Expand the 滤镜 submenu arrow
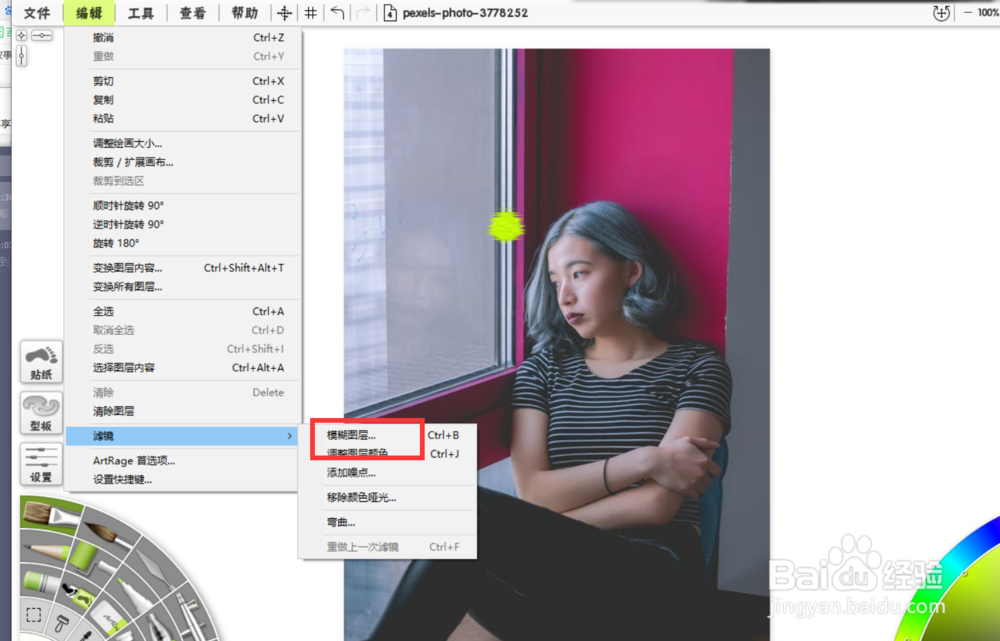The height and width of the screenshot is (641, 1000). (290, 436)
